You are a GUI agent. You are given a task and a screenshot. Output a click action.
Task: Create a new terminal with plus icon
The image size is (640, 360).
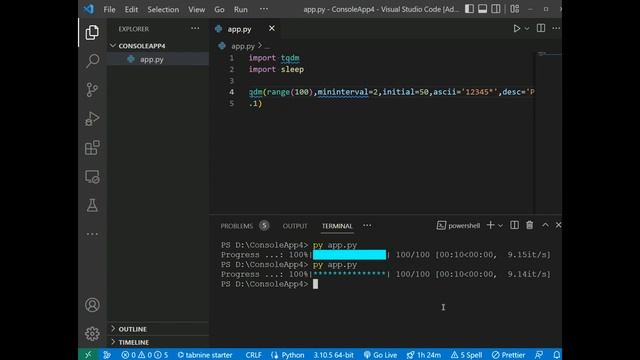click(x=490, y=225)
